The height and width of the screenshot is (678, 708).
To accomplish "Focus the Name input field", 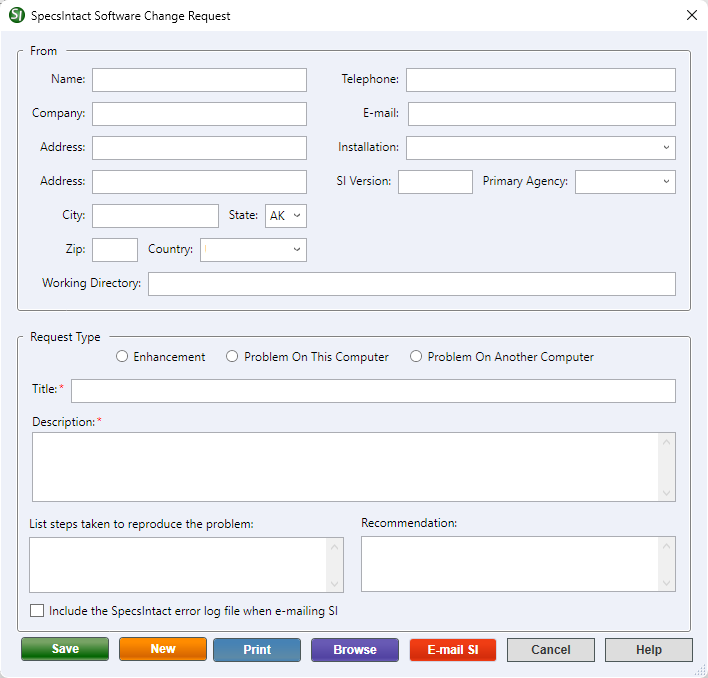I will pos(199,80).
